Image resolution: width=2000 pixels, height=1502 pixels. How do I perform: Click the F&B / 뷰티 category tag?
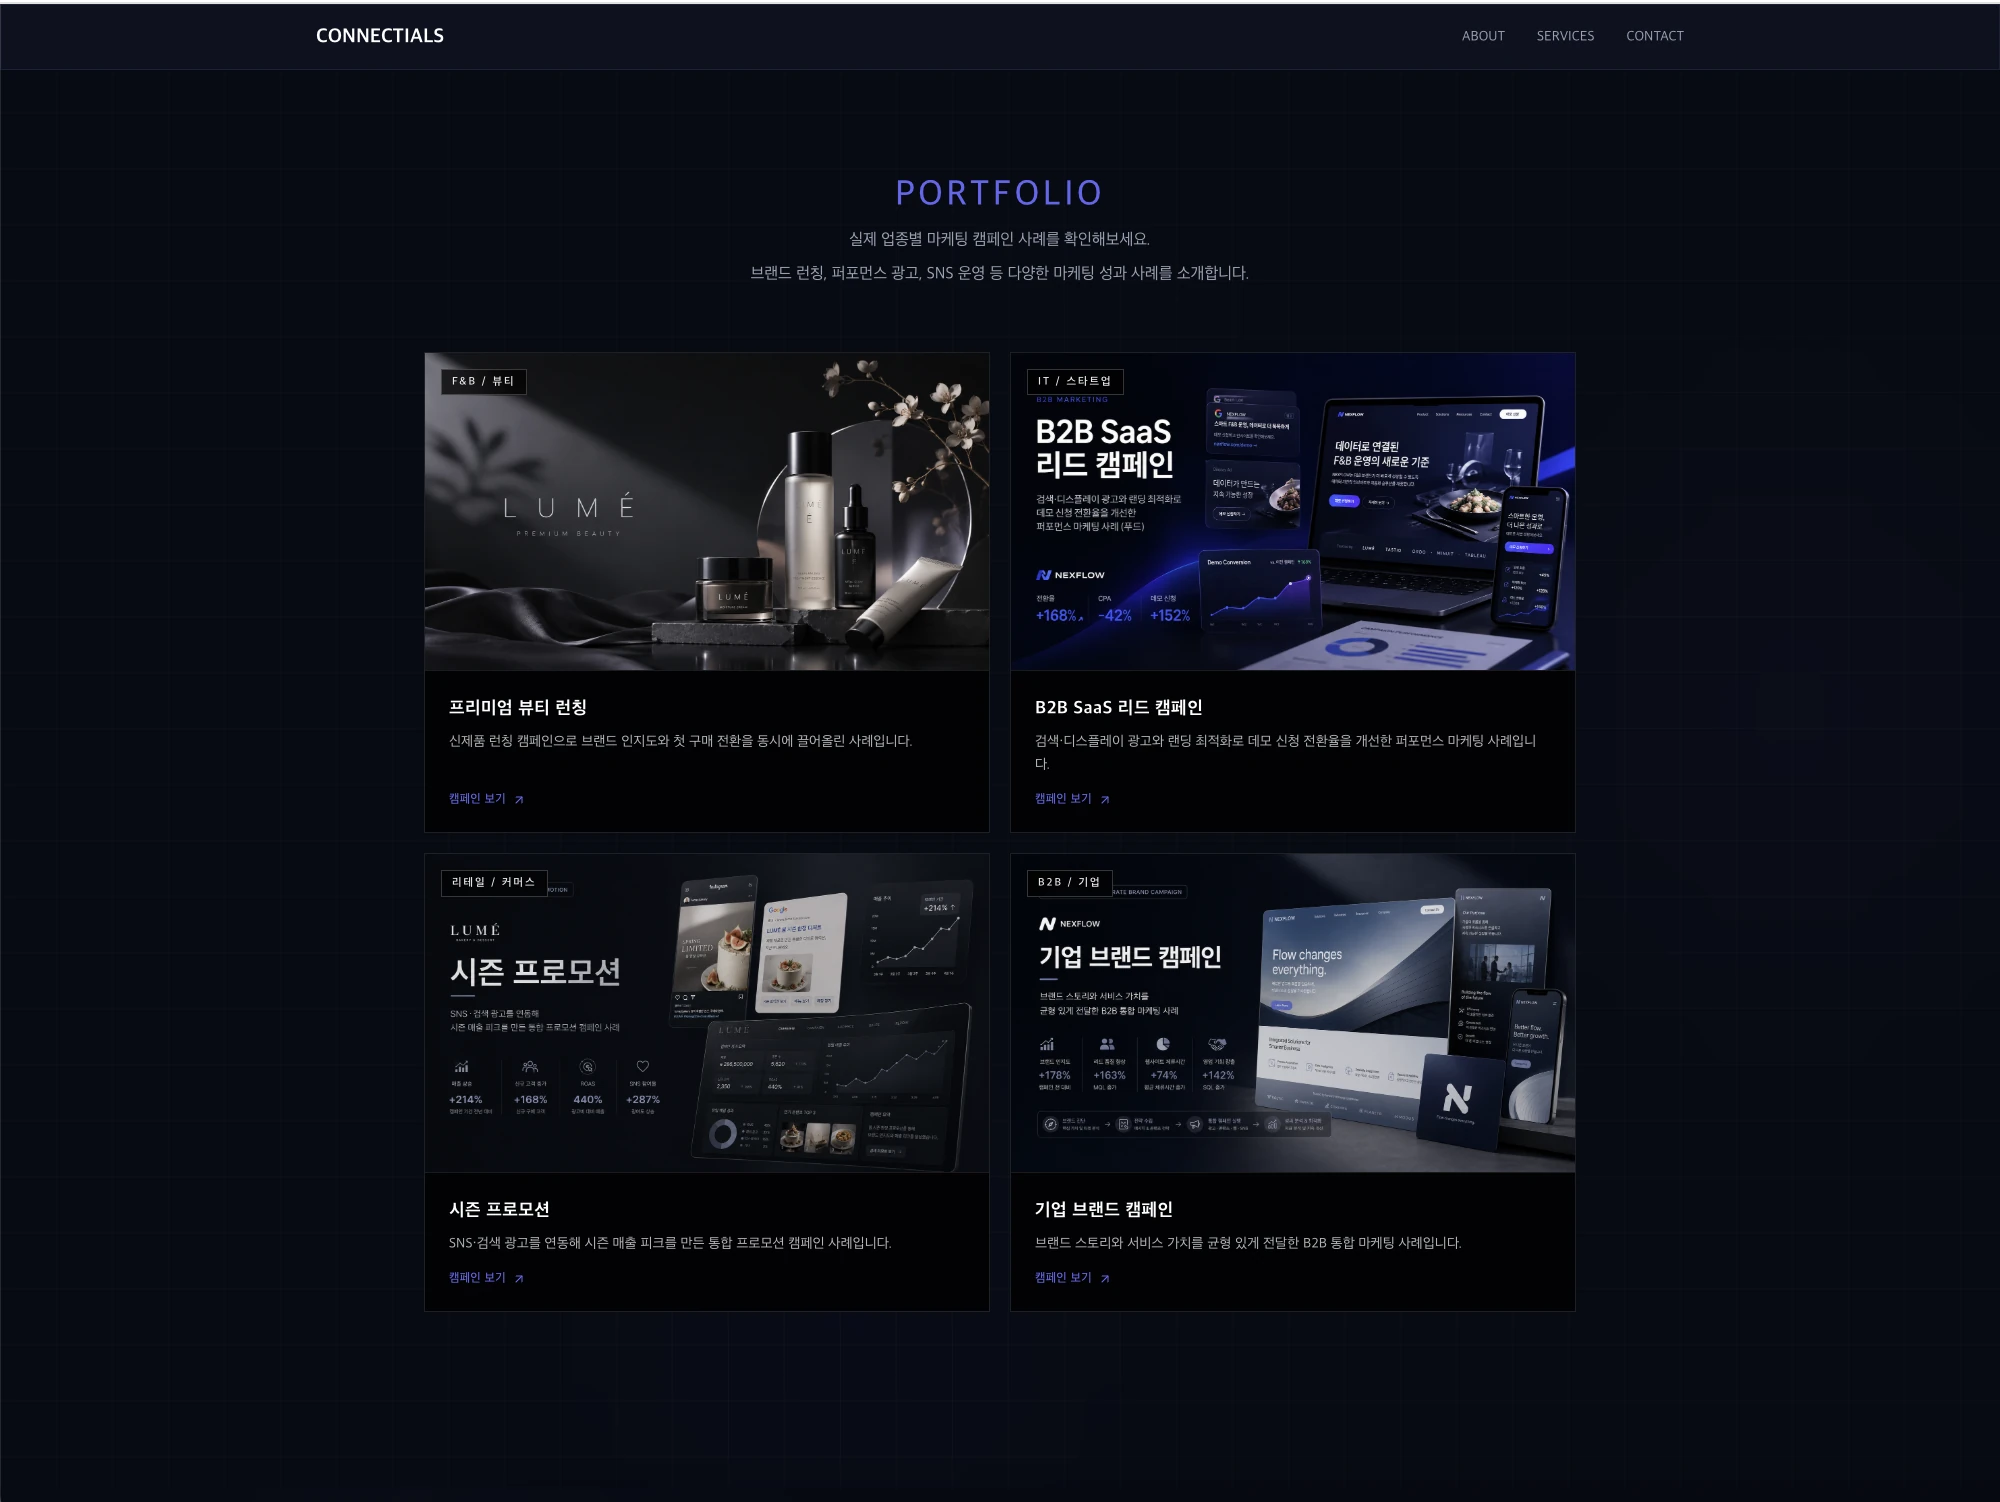coord(483,381)
